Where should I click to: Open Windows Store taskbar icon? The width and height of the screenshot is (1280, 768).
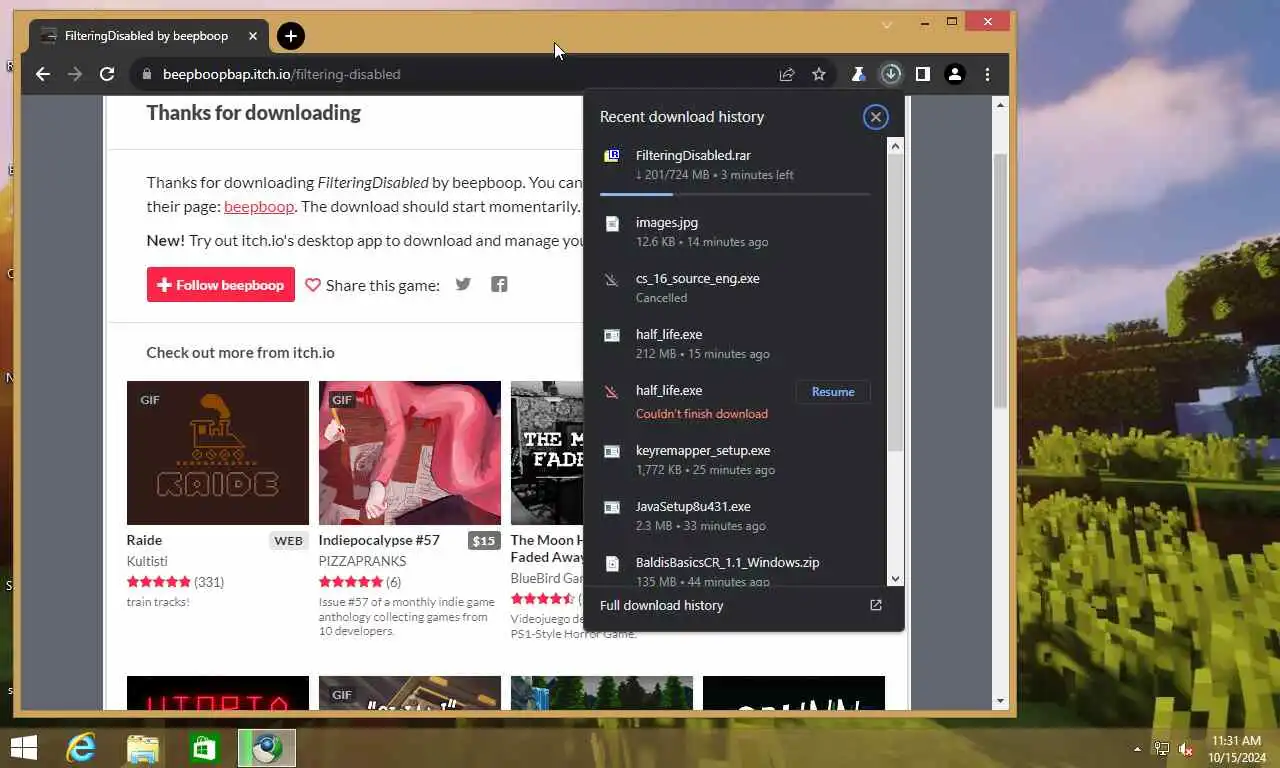[204, 748]
